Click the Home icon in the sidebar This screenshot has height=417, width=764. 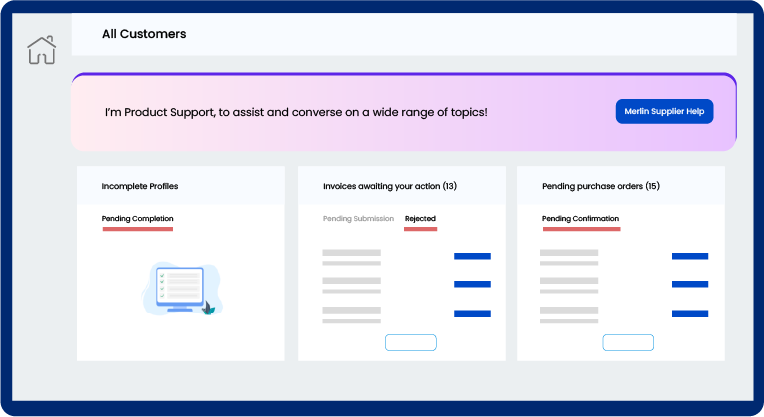click(41, 50)
